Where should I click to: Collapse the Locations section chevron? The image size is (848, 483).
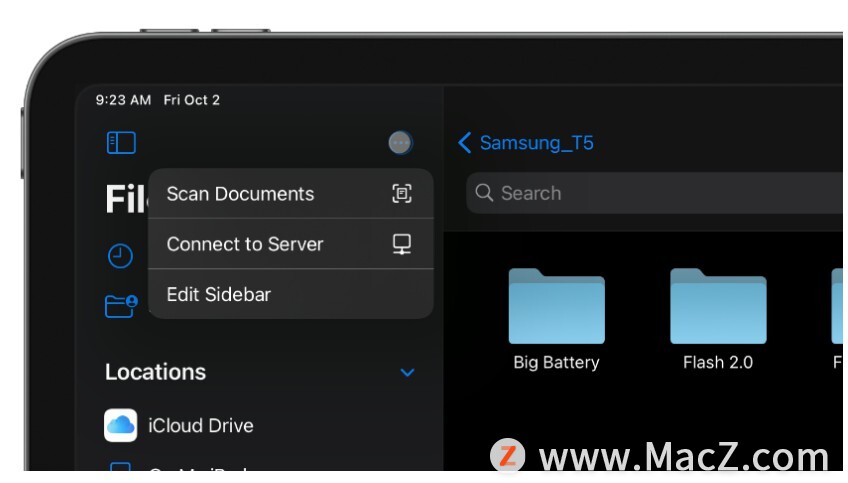click(407, 372)
